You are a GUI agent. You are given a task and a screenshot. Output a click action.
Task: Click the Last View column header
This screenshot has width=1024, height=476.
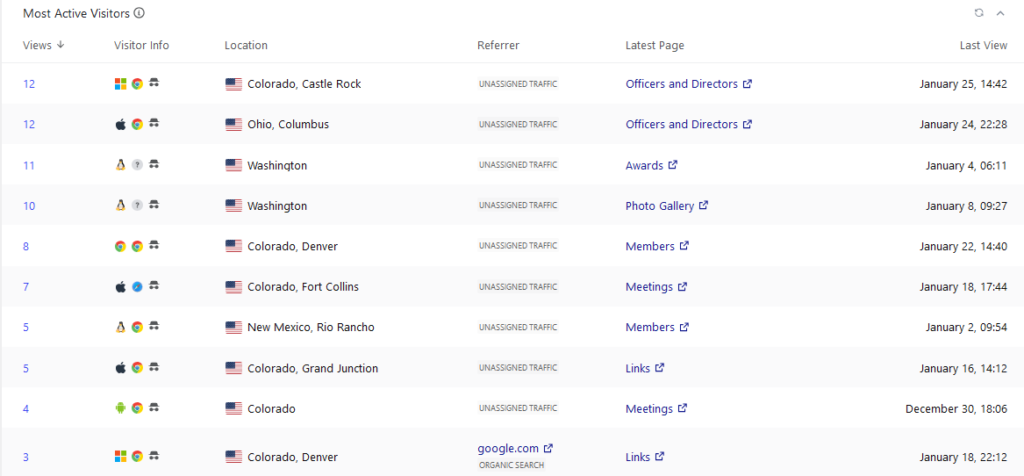[983, 45]
